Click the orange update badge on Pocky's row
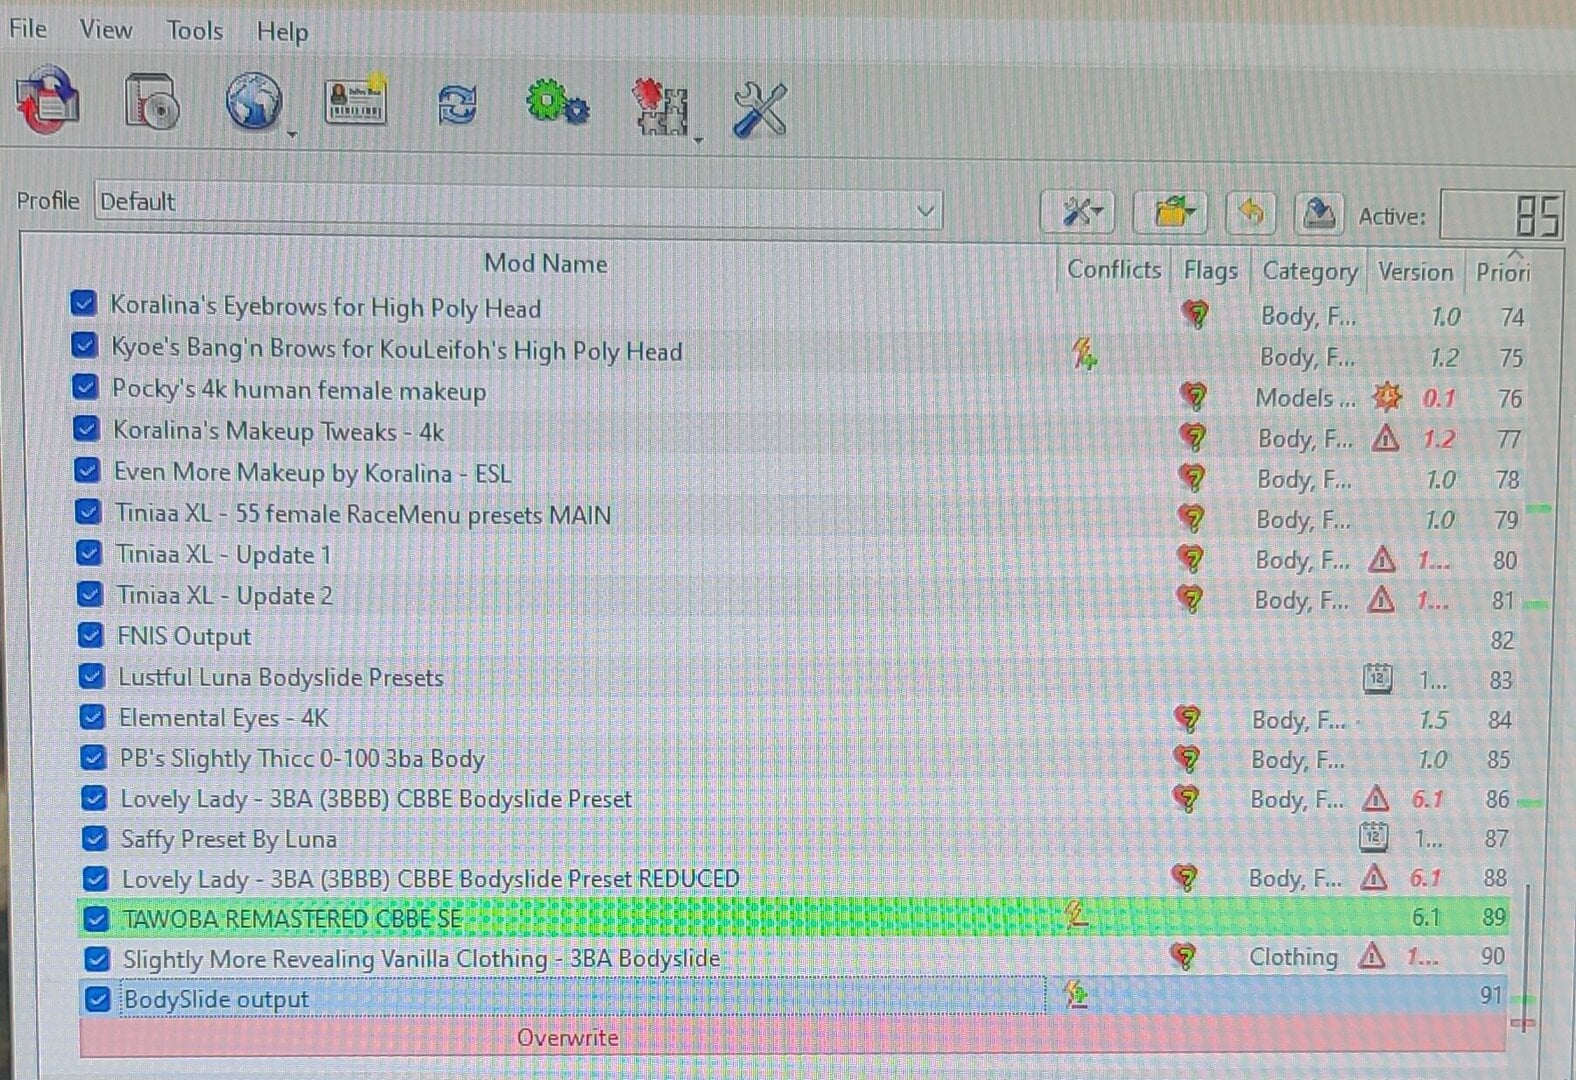Screen dimensions: 1576x1080 1387,397
